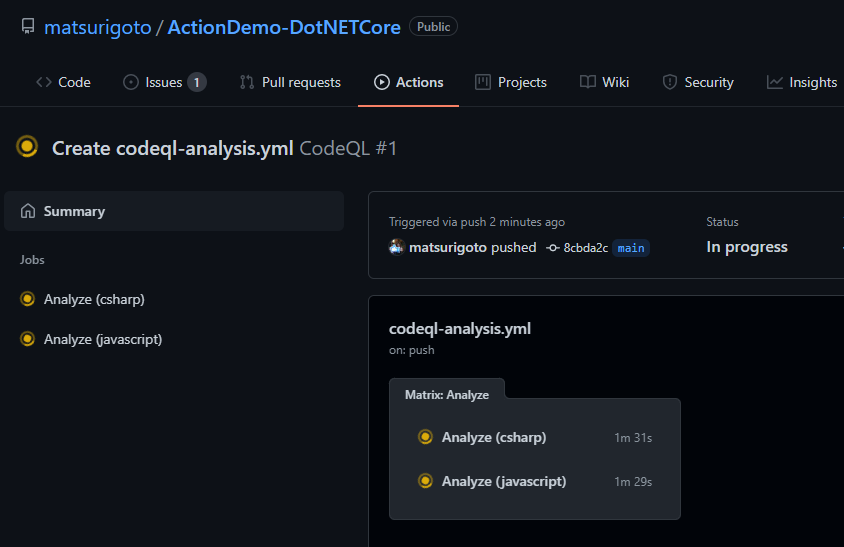The image size is (844, 547).
Task: Click the commit icon beside 8cbda2c
Action: coord(553,248)
